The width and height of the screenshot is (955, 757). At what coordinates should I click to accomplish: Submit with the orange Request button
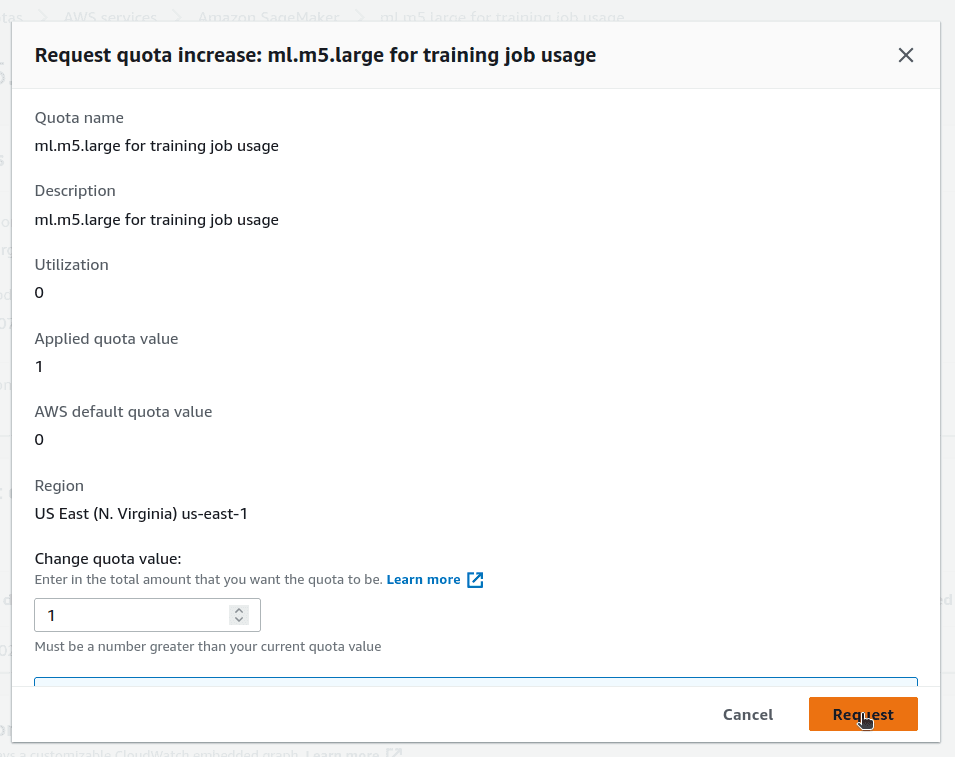point(862,714)
